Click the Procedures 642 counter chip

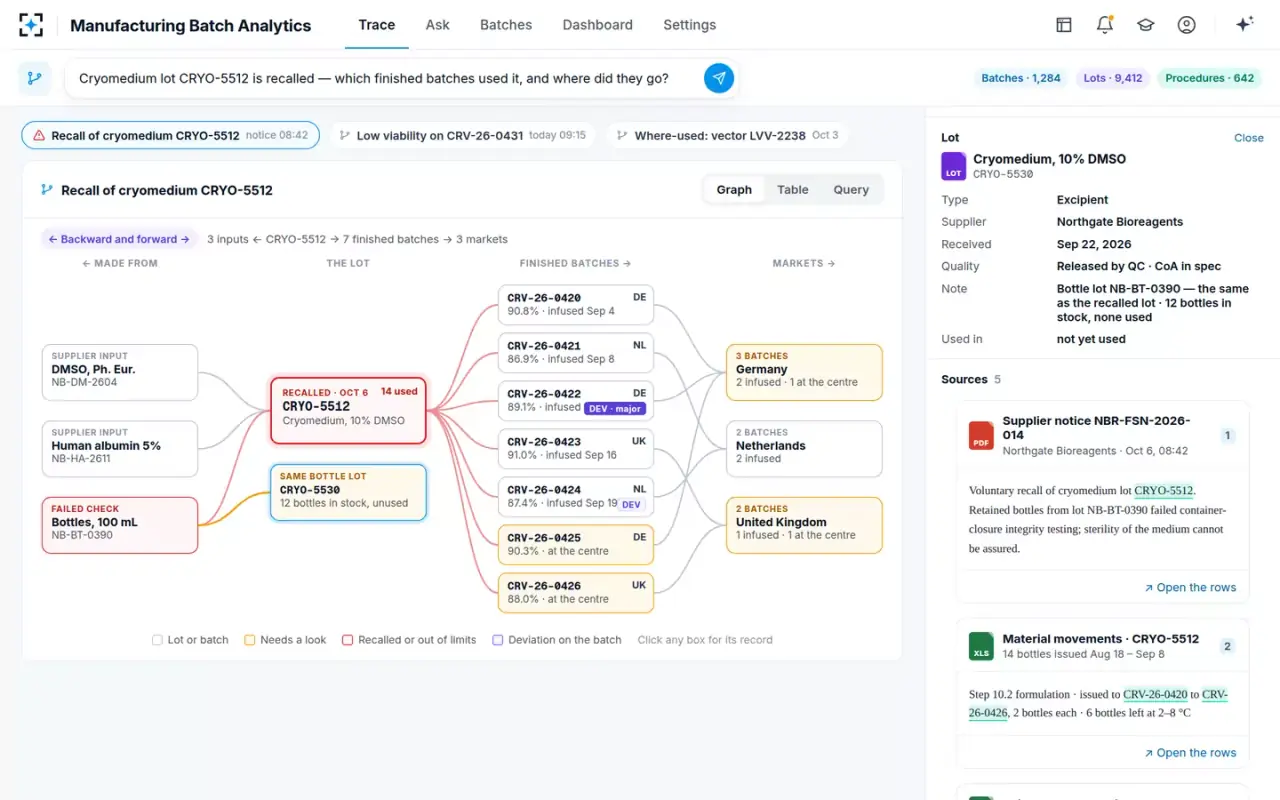coord(1209,78)
